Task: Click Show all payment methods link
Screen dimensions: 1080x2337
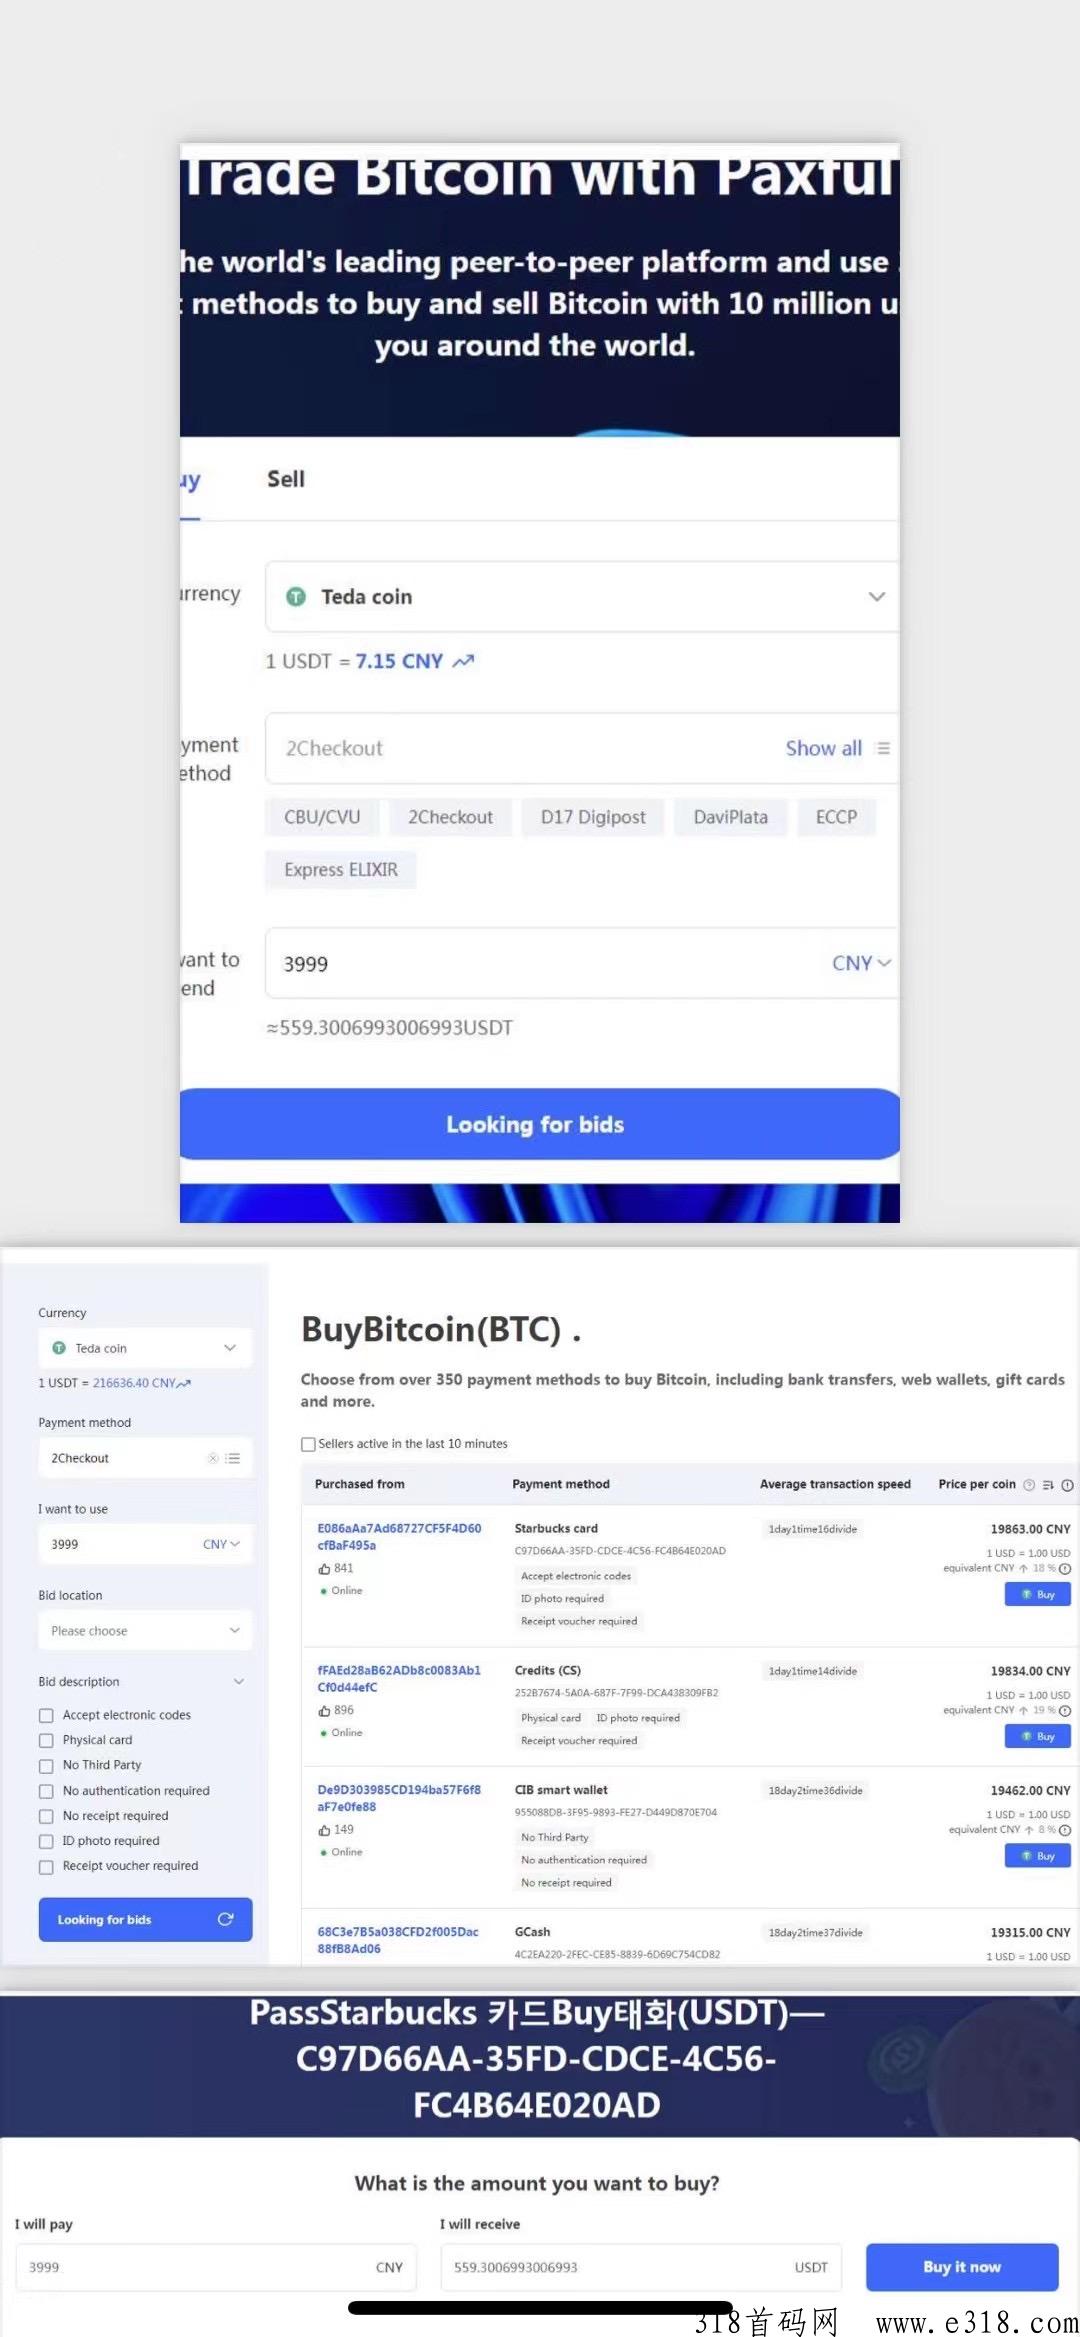Action: (x=823, y=748)
